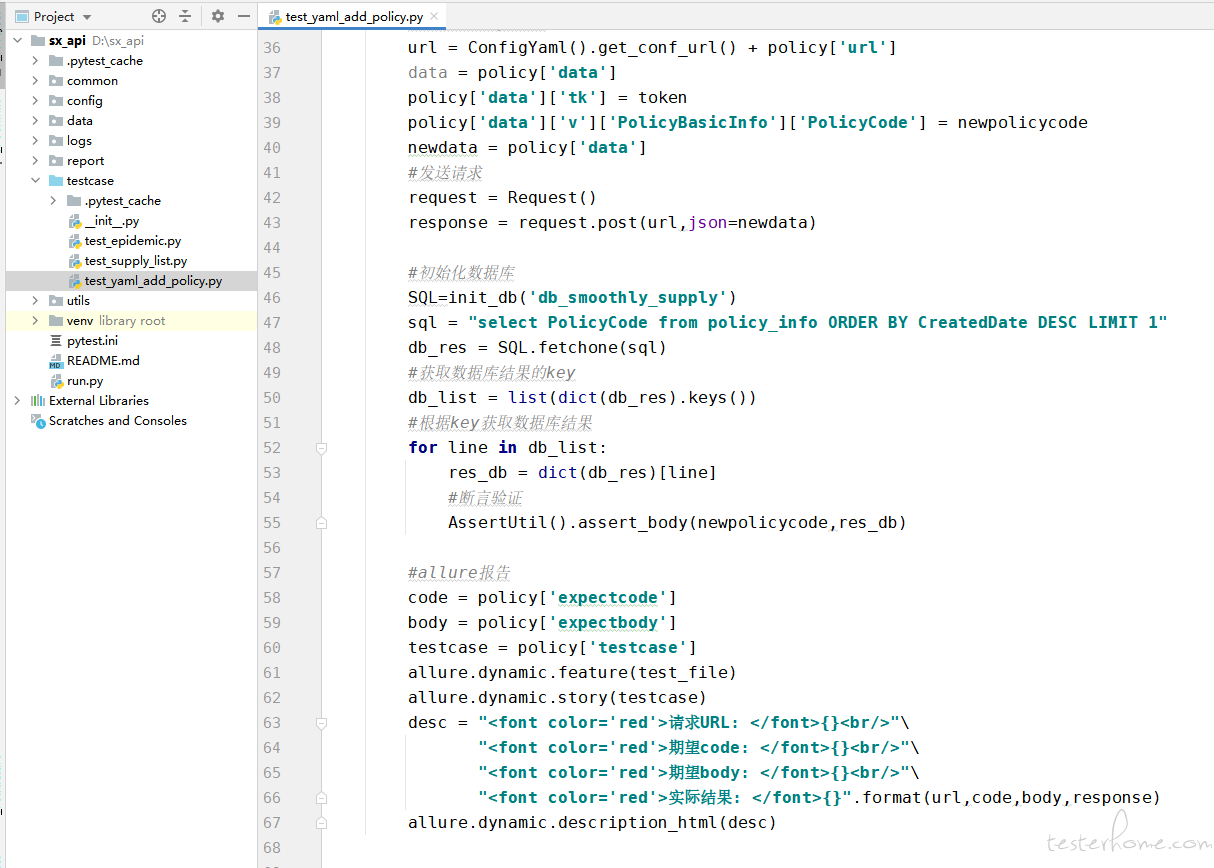Click the run.py Python file icon
Image resolution: width=1214 pixels, height=868 pixels.
pos(57,381)
